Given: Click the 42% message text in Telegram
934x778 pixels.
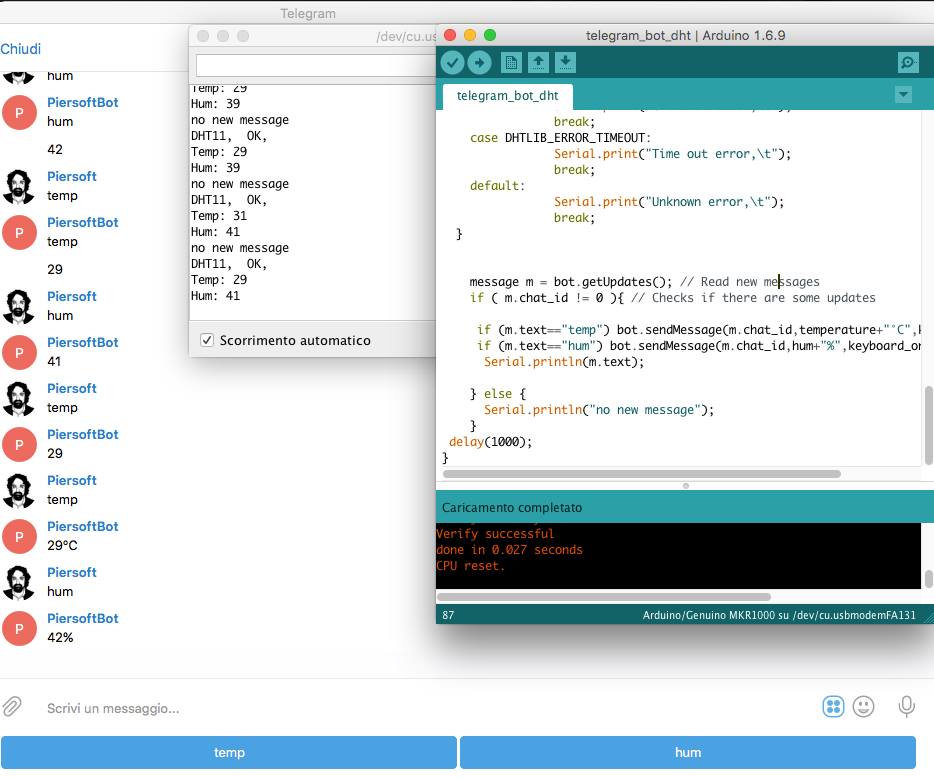Looking at the screenshot, I should (60, 637).
